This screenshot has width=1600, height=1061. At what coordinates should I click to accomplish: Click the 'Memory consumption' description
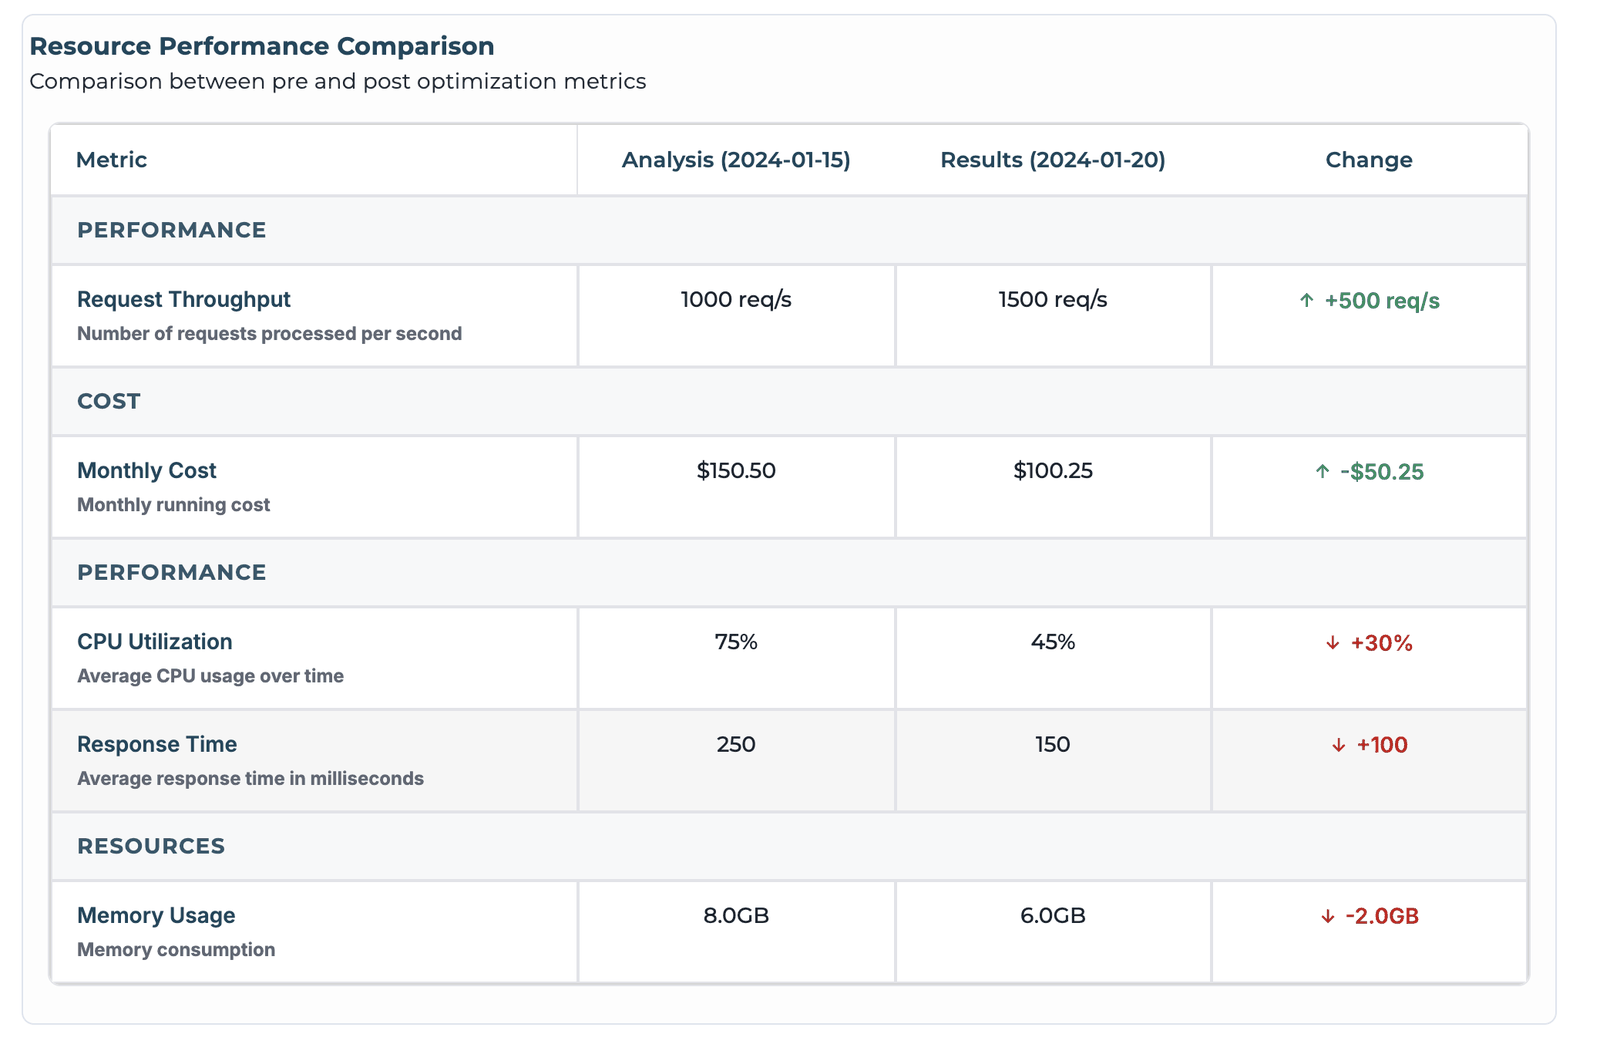click(176, 949)
